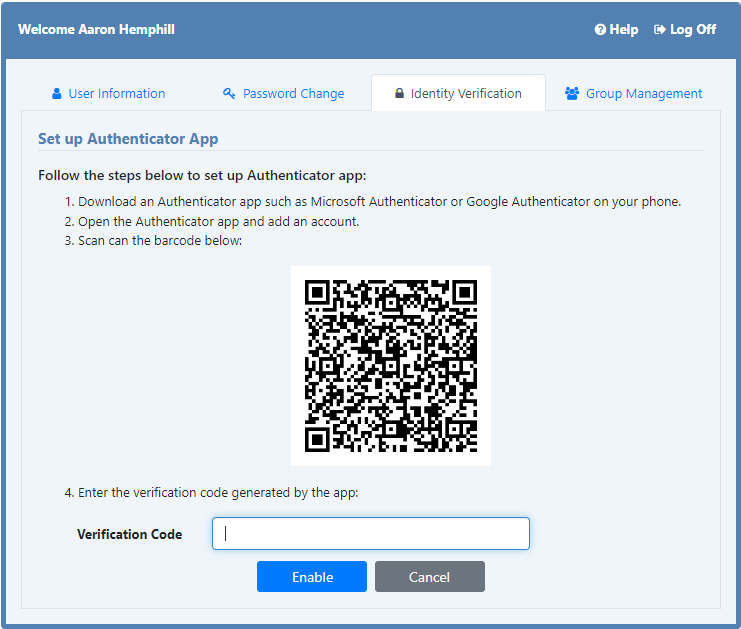Click the gray Cancel button

coord(430,577)
